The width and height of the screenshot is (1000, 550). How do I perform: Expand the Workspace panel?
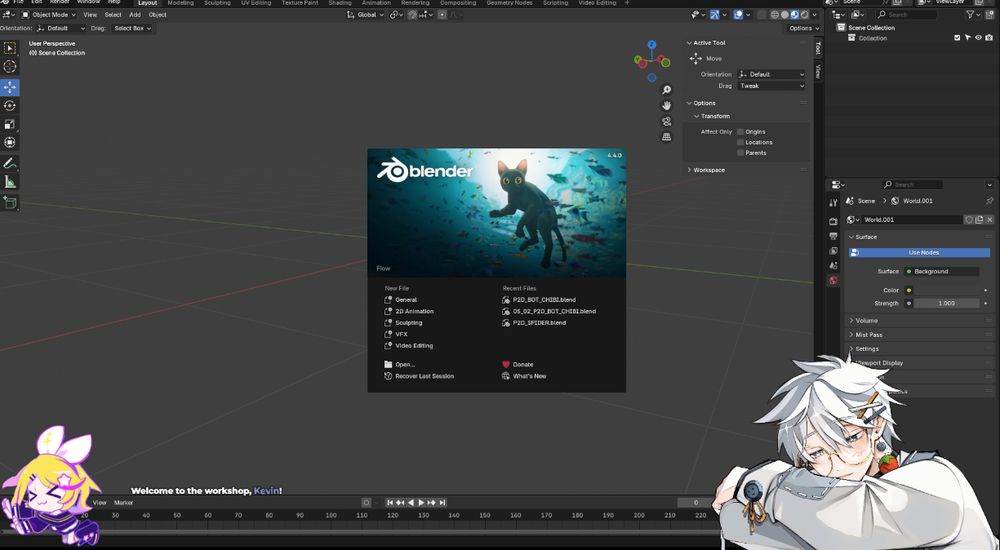click(708, 170)
